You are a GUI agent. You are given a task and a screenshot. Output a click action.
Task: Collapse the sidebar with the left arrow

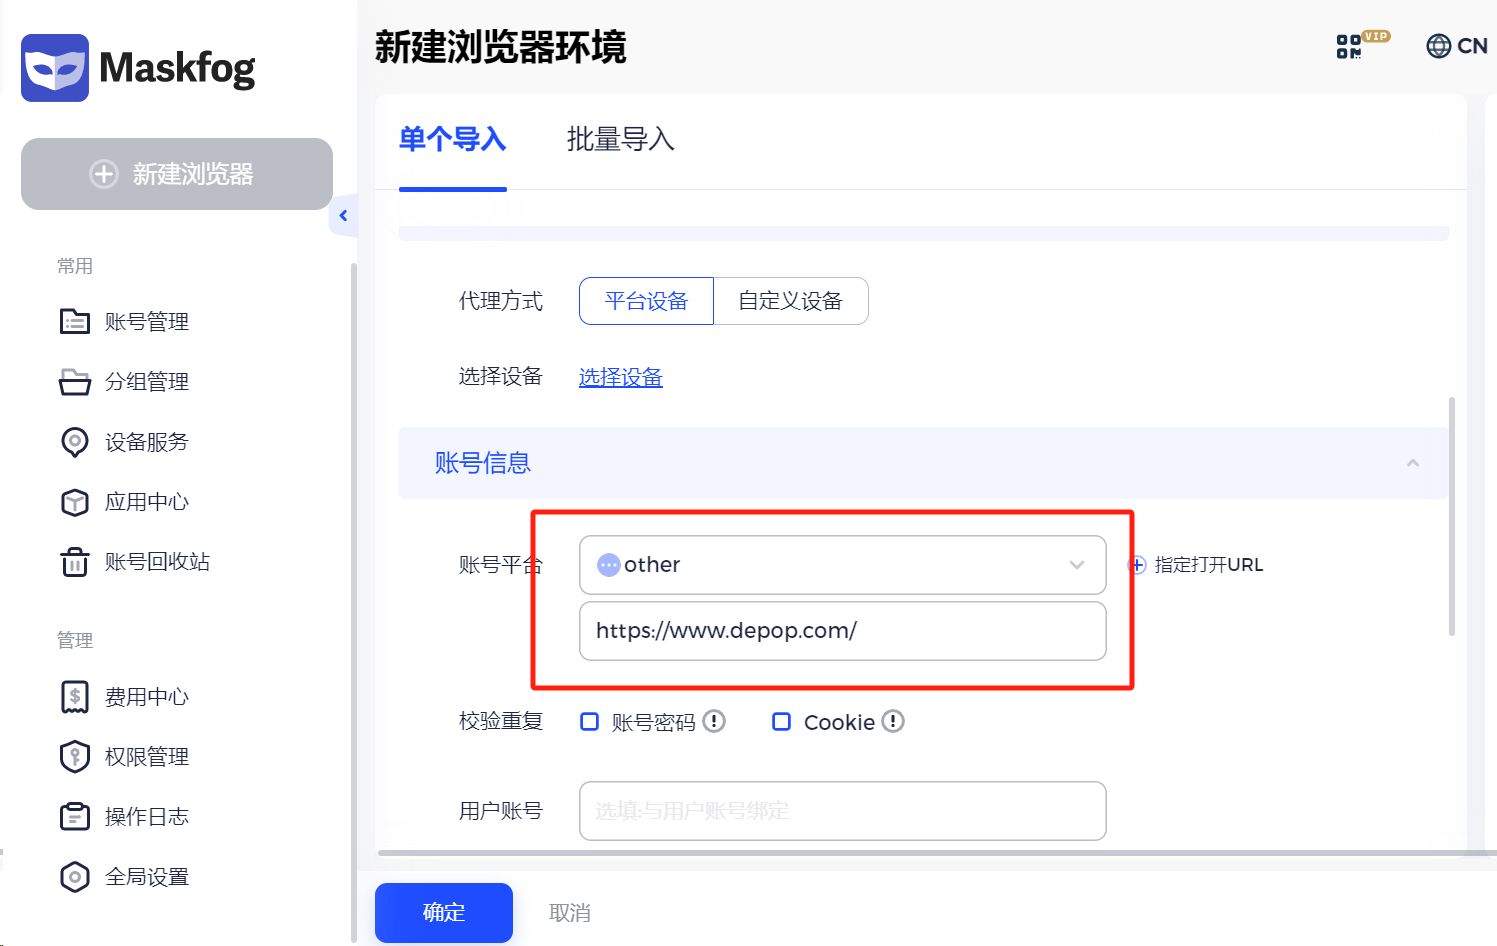[343, 215]
